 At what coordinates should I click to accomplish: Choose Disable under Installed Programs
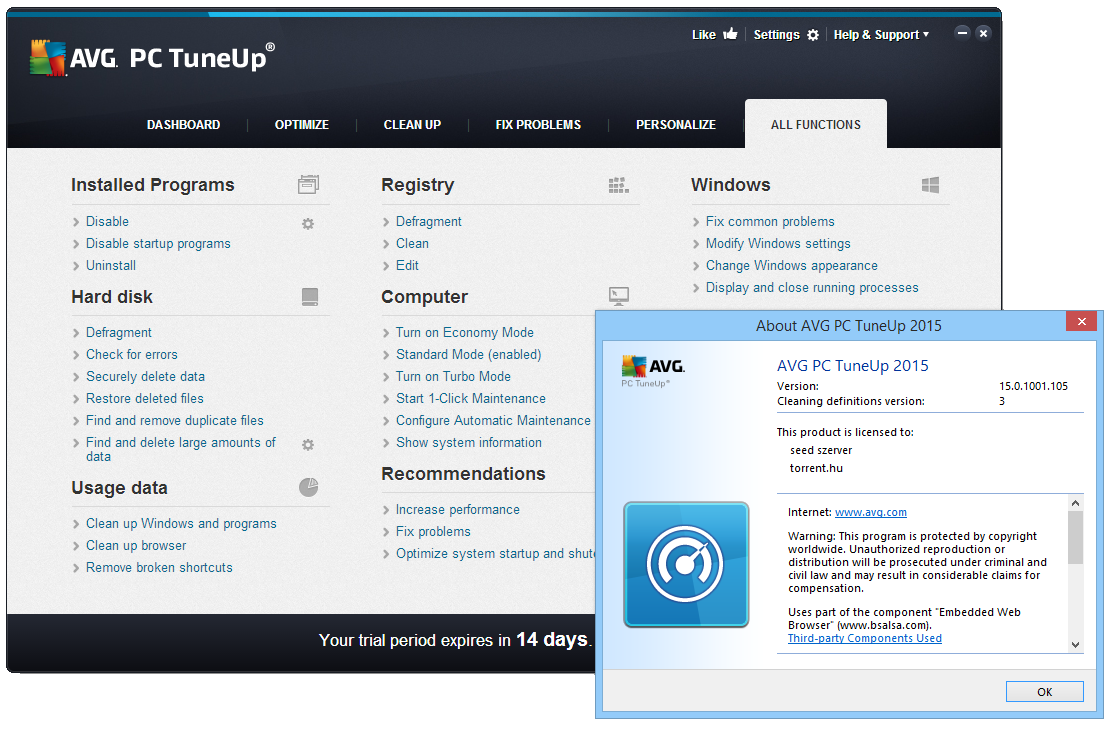(108, 222)
